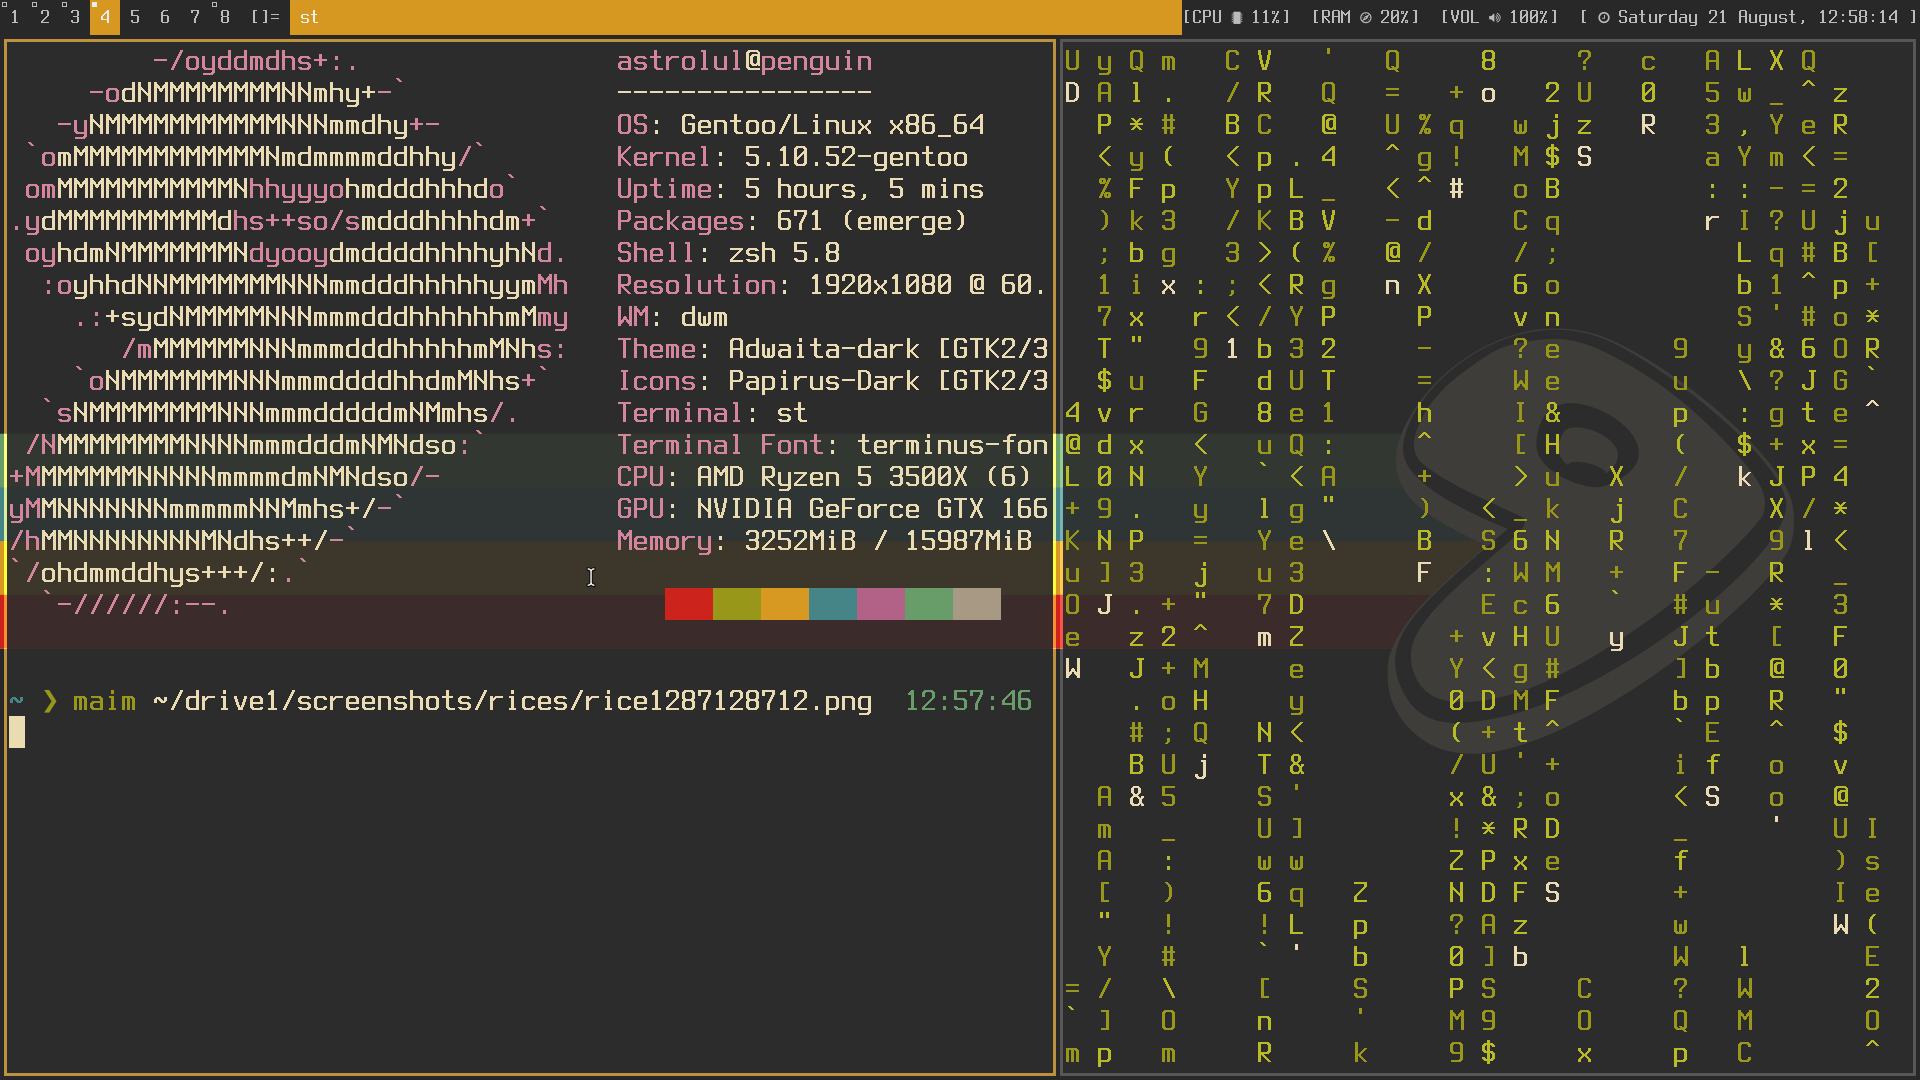Click the teal blue color block
Image resolution: width=1920 pixels, height=1080 pixels.
[x=832, y=604]
